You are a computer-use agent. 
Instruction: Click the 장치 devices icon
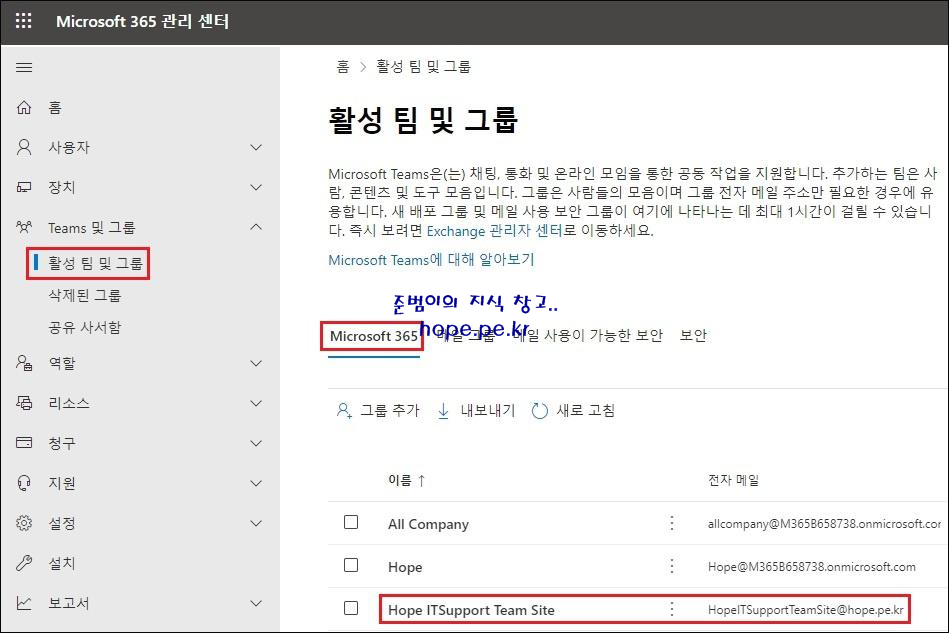[x=24, y=187]
